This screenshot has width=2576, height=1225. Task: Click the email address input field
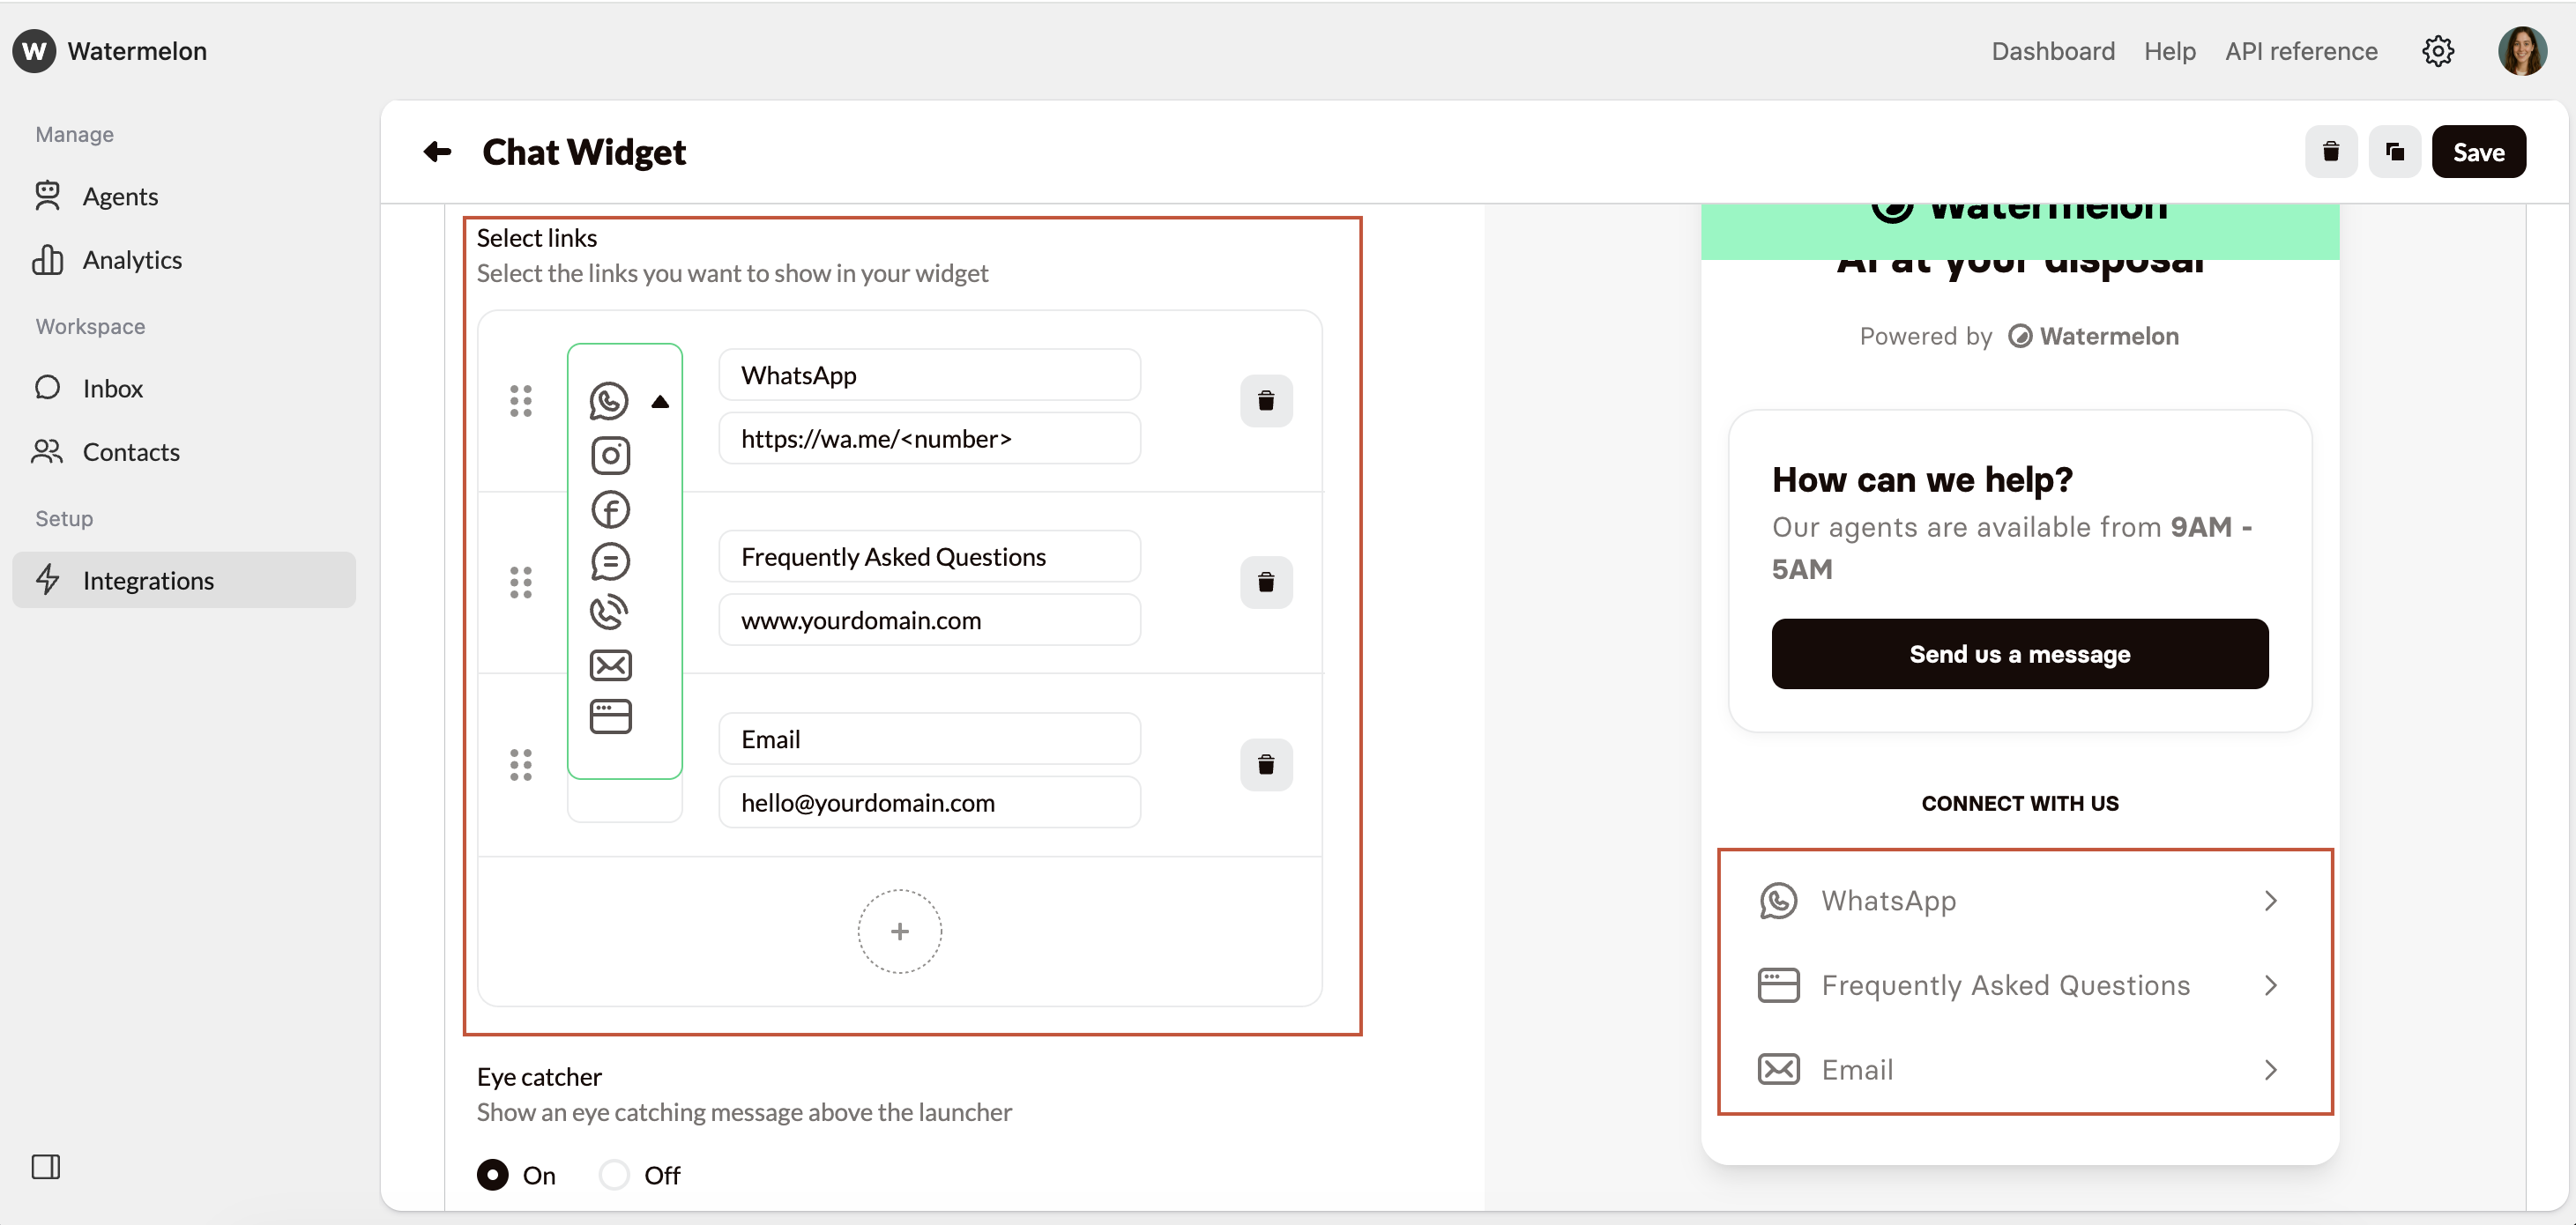pos(929,802)
